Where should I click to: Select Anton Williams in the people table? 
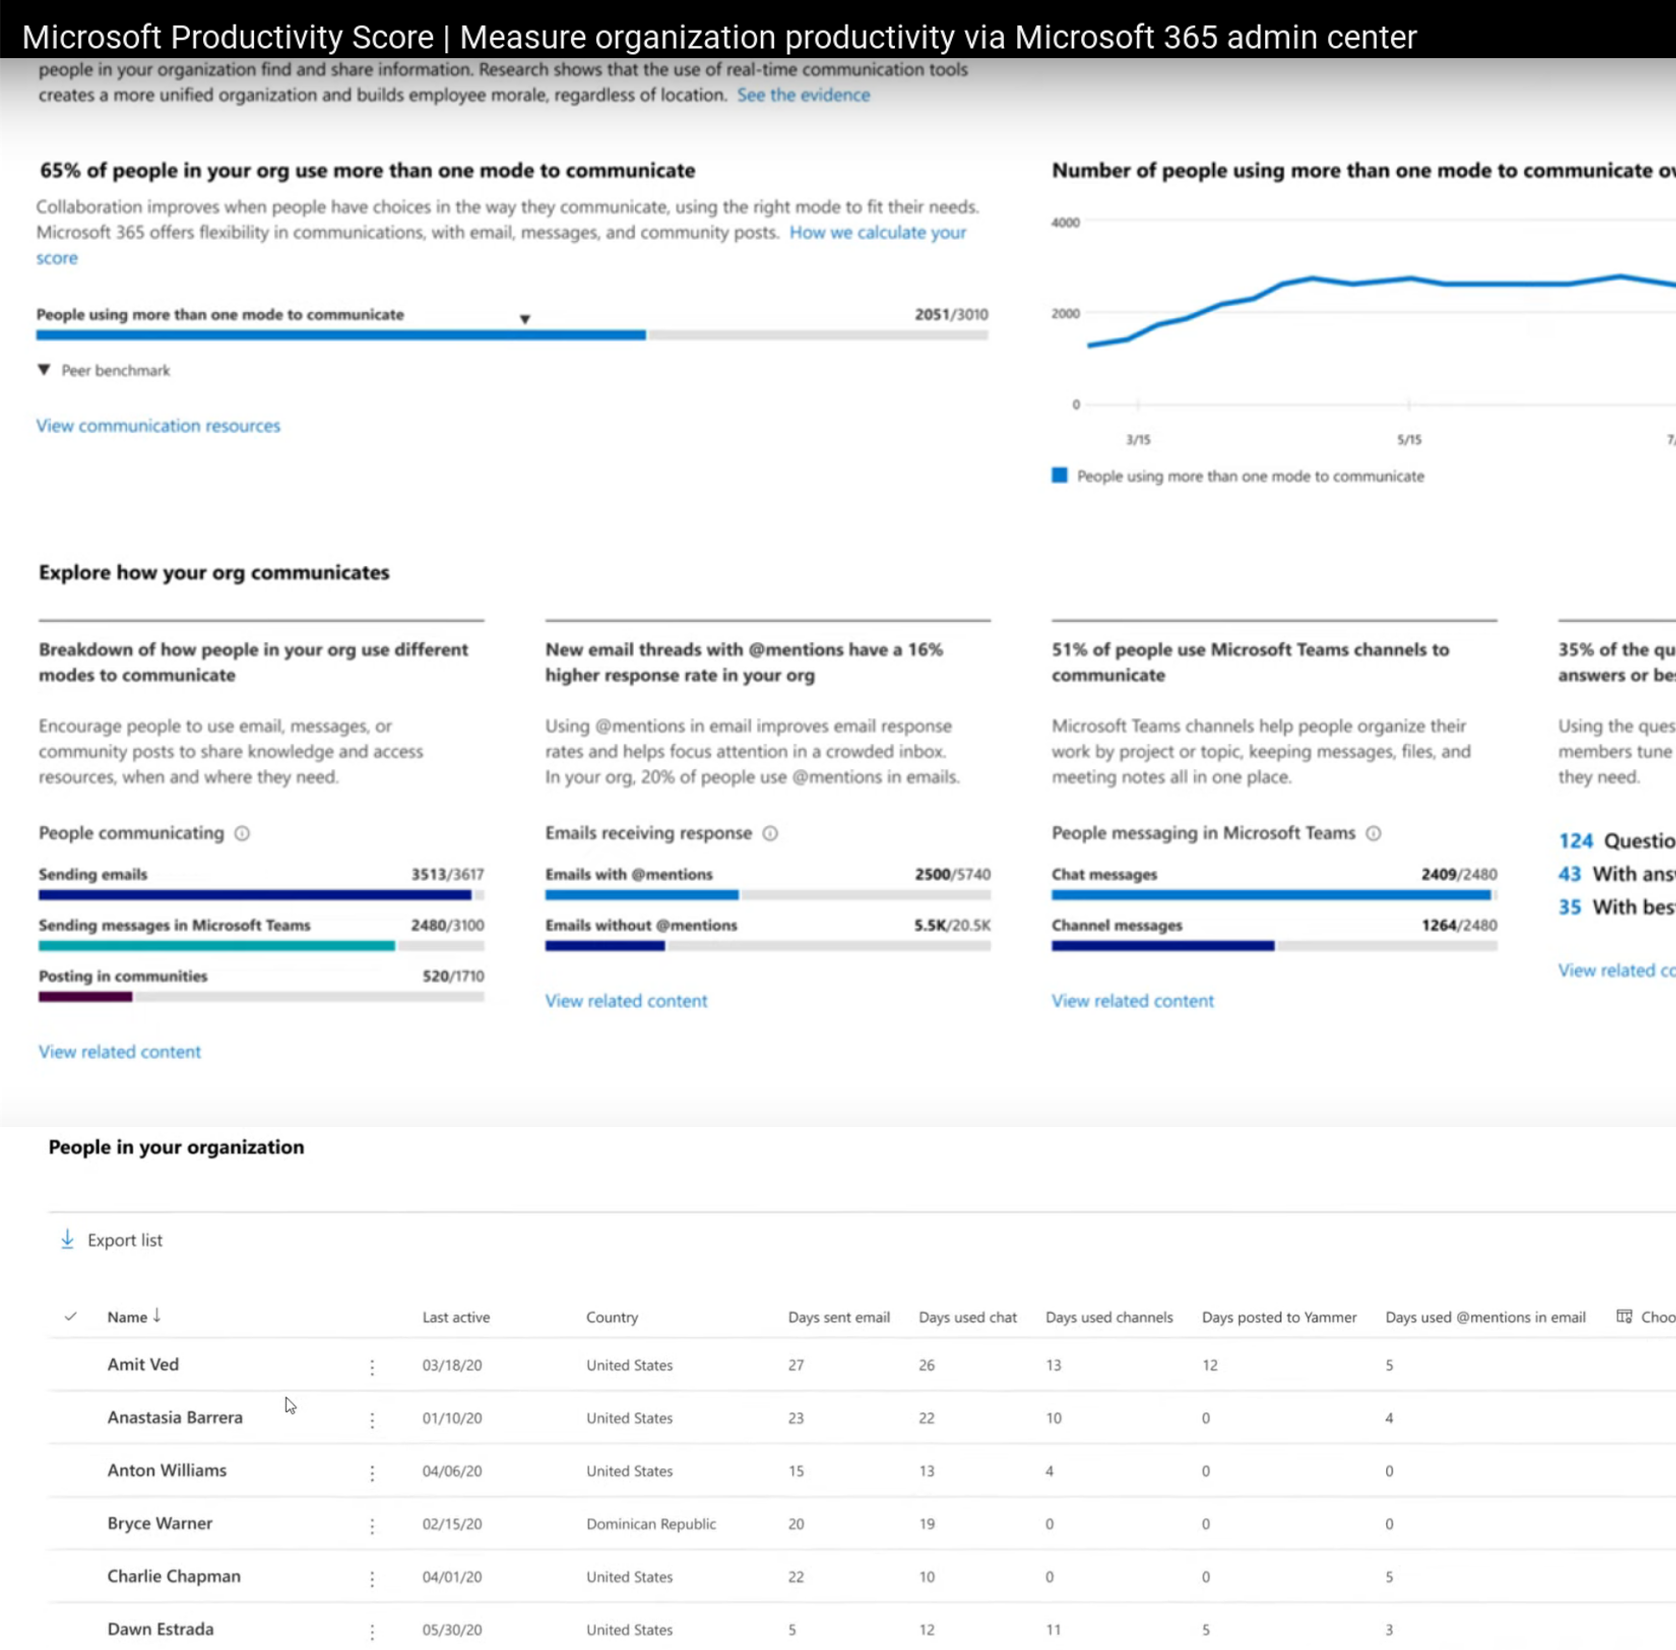point(167,1470)
